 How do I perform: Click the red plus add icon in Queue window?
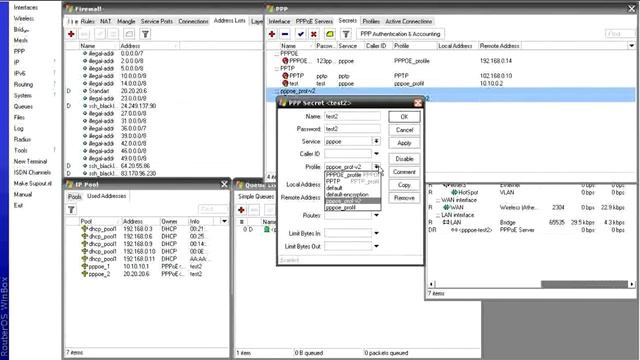tap(241, 209)
